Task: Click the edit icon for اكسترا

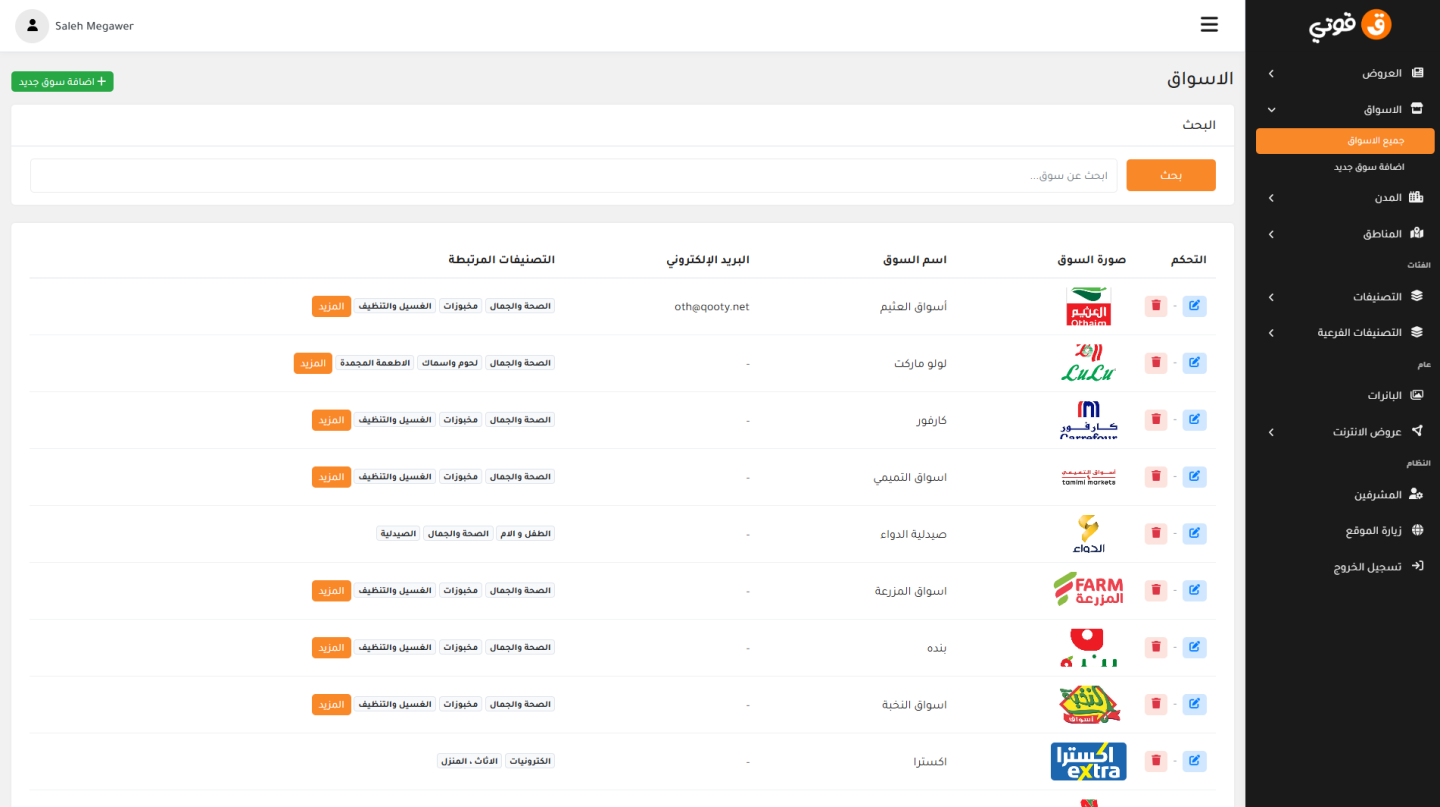Action: tap(1194, 761)
